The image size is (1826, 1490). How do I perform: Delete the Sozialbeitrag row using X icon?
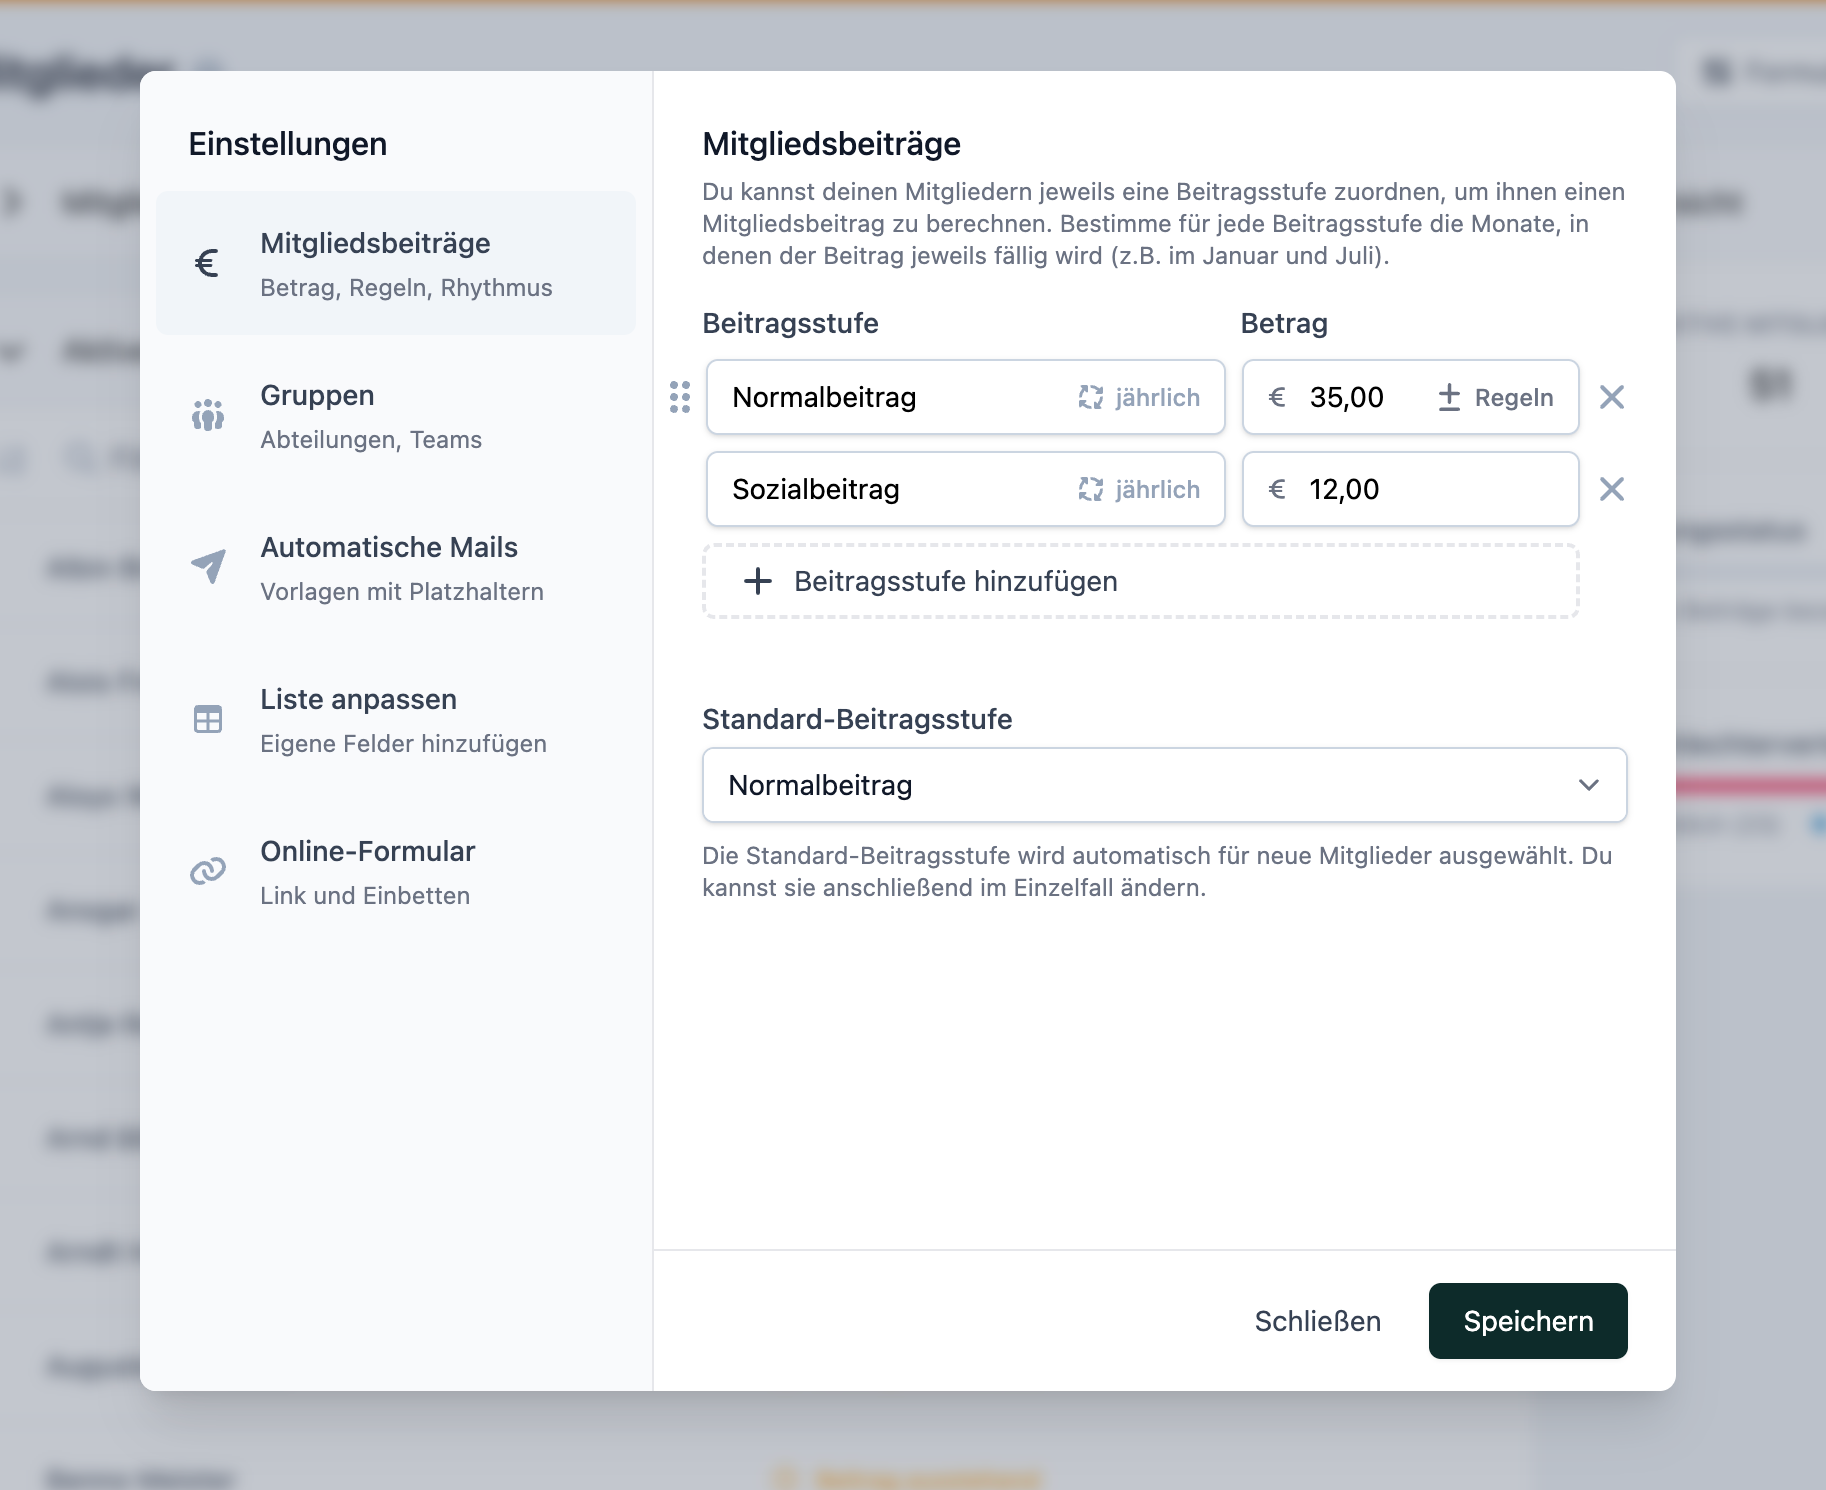click(x=1611, y=489)
